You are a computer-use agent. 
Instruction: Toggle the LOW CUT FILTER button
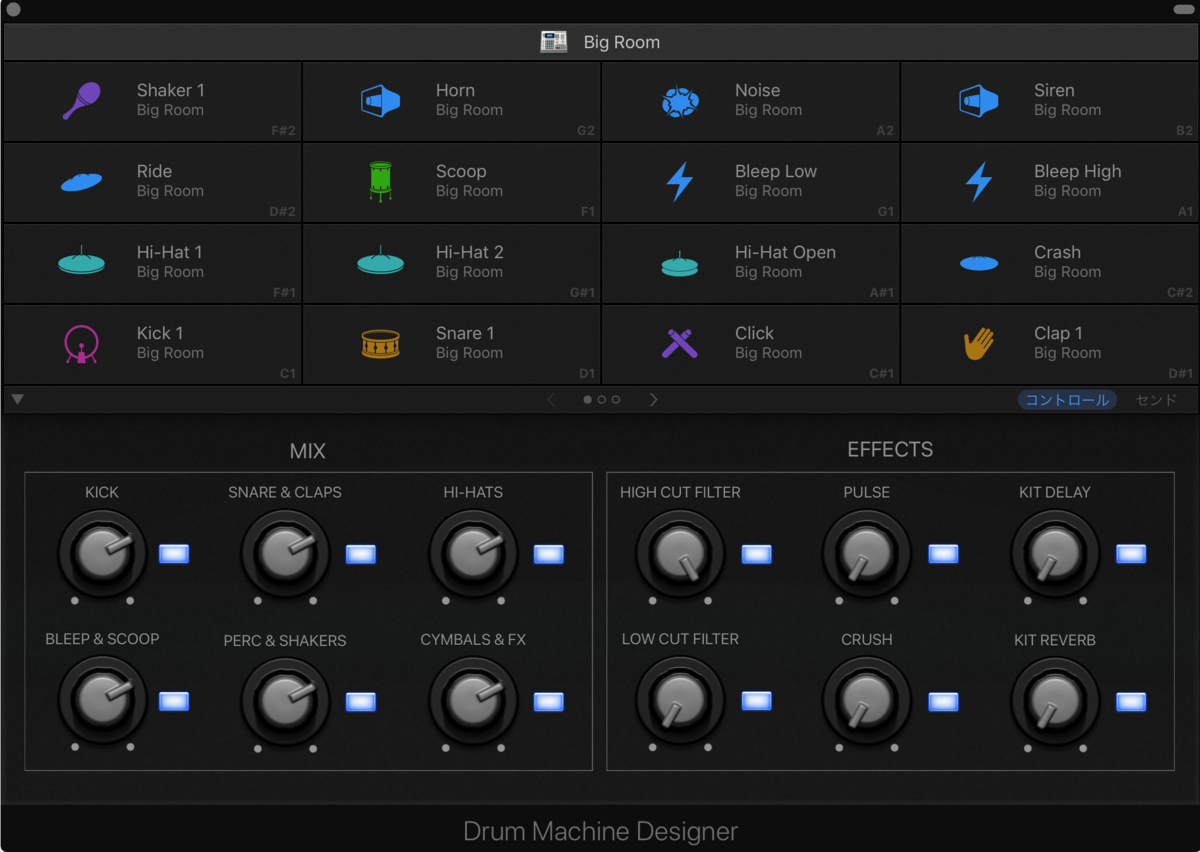(757, 701)
